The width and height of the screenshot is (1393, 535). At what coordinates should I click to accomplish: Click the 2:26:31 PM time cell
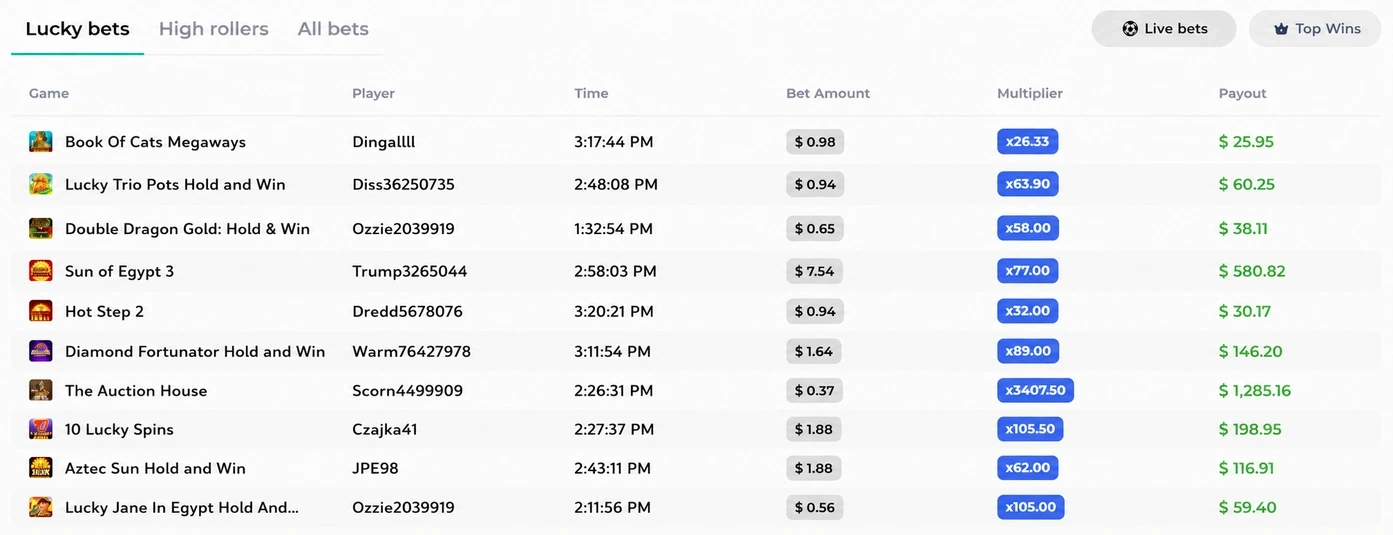(614, 390)
